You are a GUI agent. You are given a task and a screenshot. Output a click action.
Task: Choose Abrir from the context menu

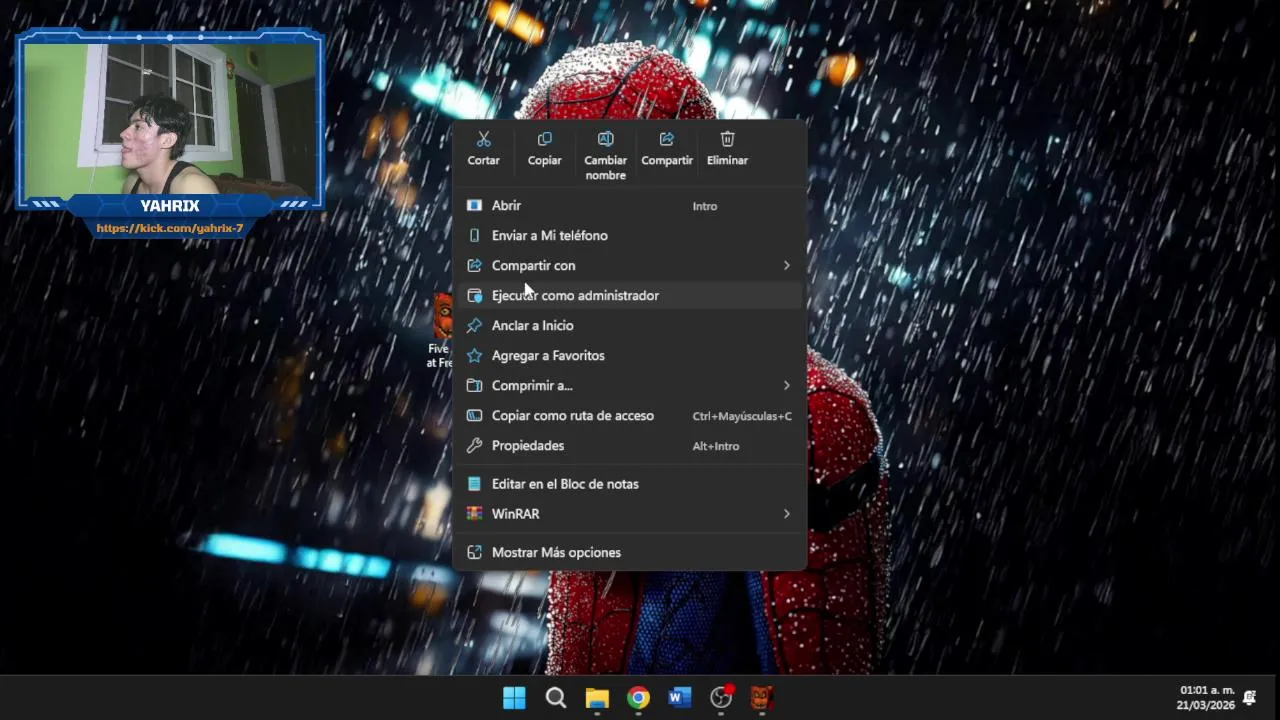630,206
